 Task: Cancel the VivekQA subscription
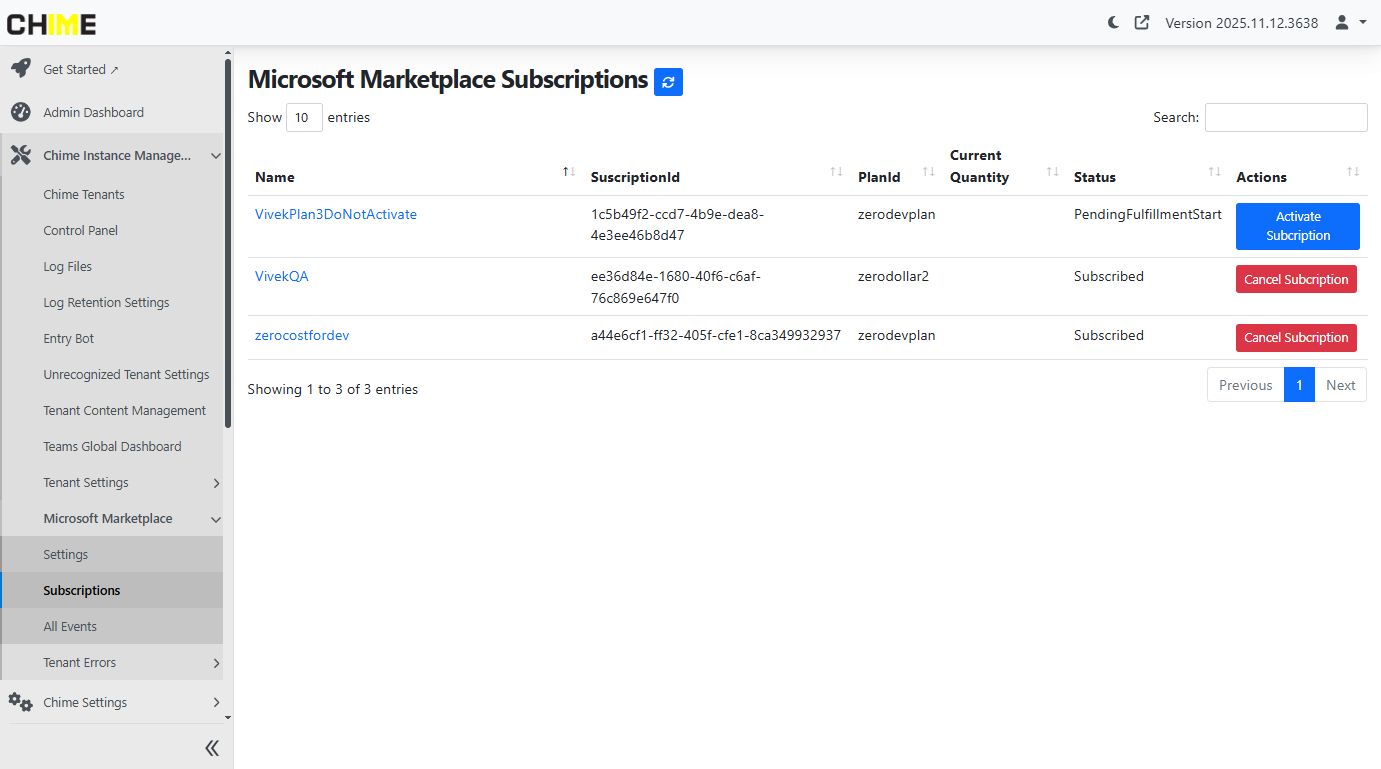[x=1295, y=279]
